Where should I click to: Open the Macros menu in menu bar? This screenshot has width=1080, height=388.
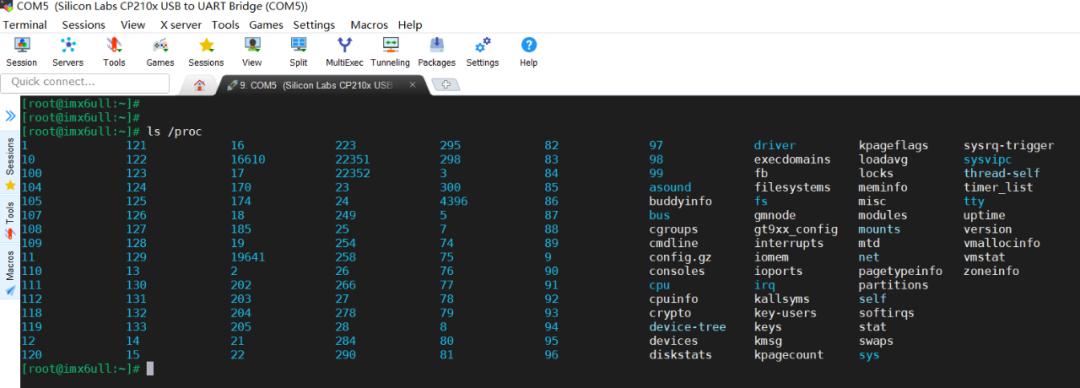369,25
